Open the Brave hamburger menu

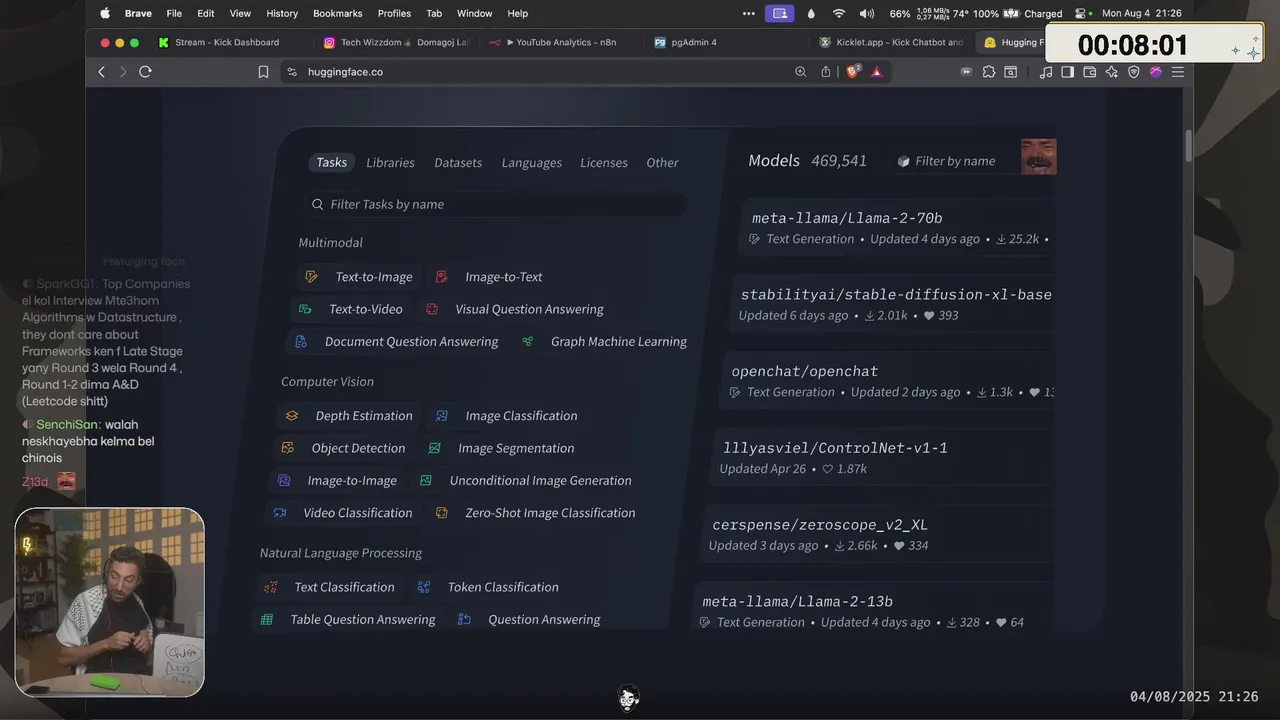click(x=1178, y=72)
